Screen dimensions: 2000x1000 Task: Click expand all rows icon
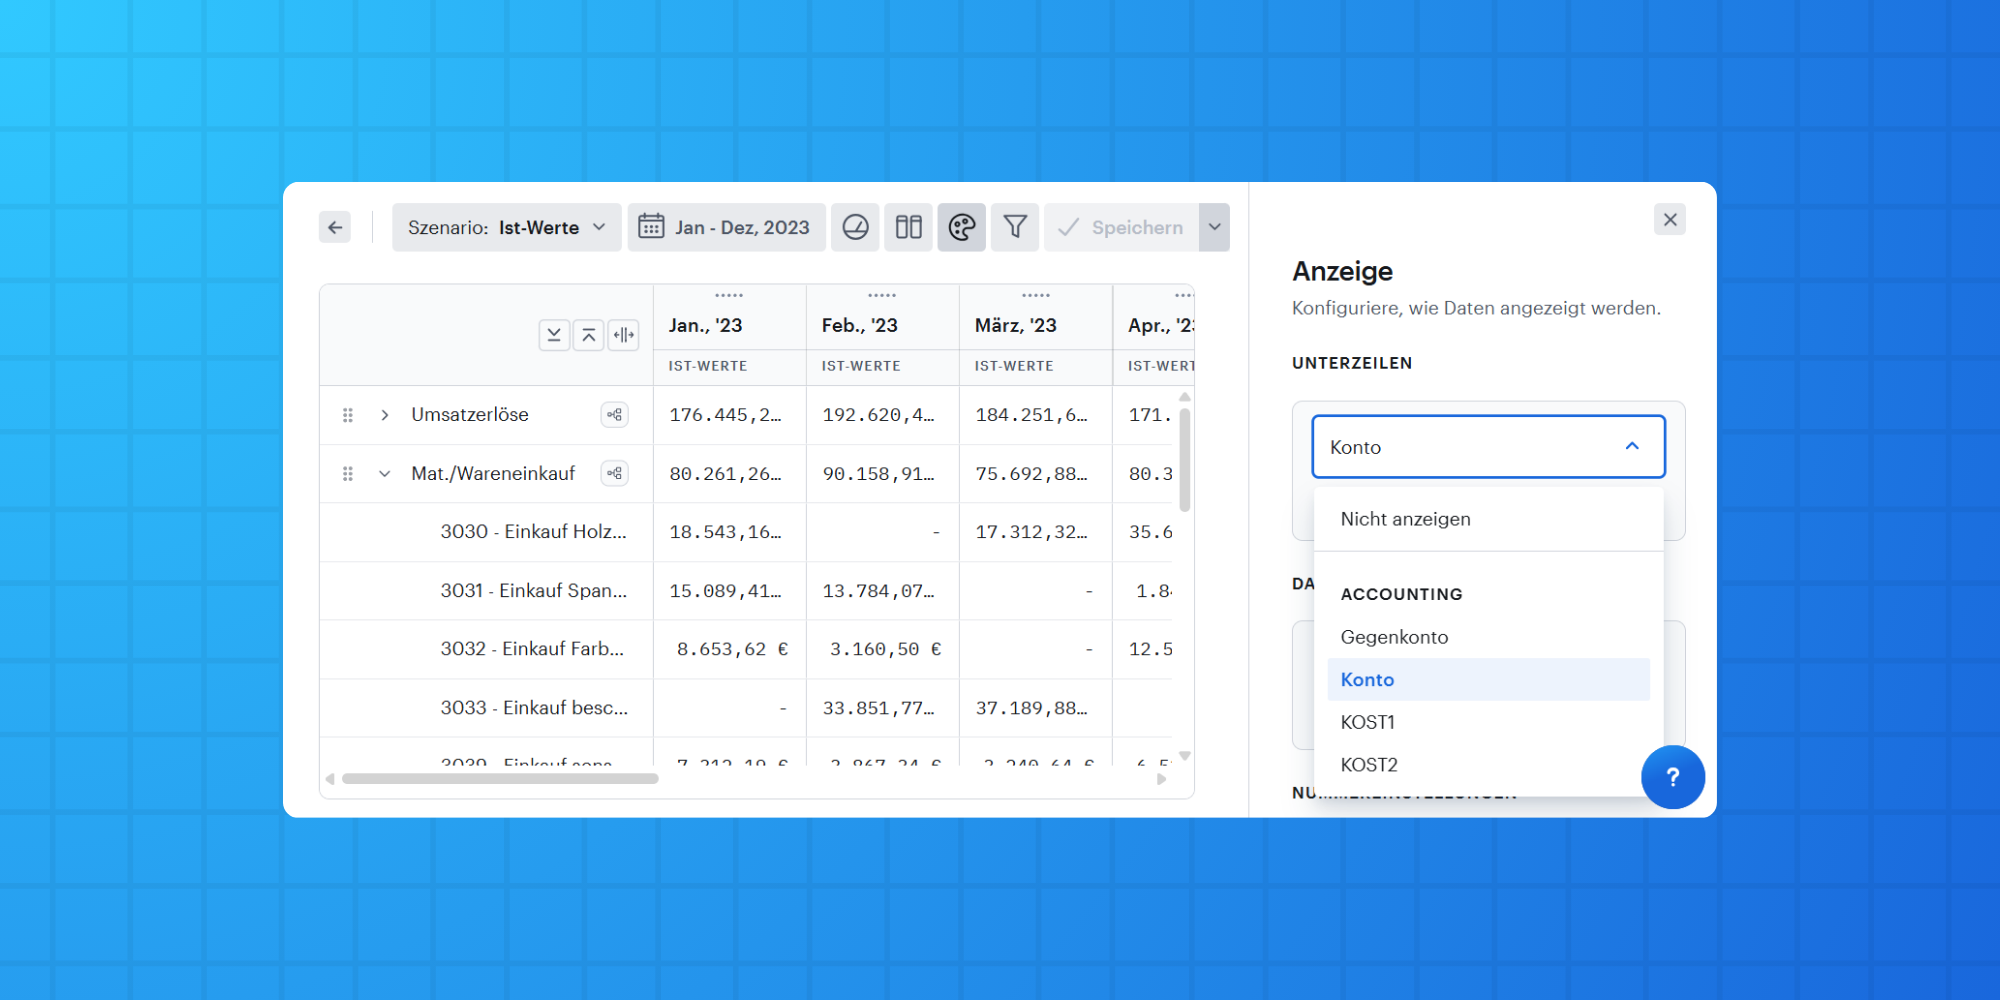554,335
